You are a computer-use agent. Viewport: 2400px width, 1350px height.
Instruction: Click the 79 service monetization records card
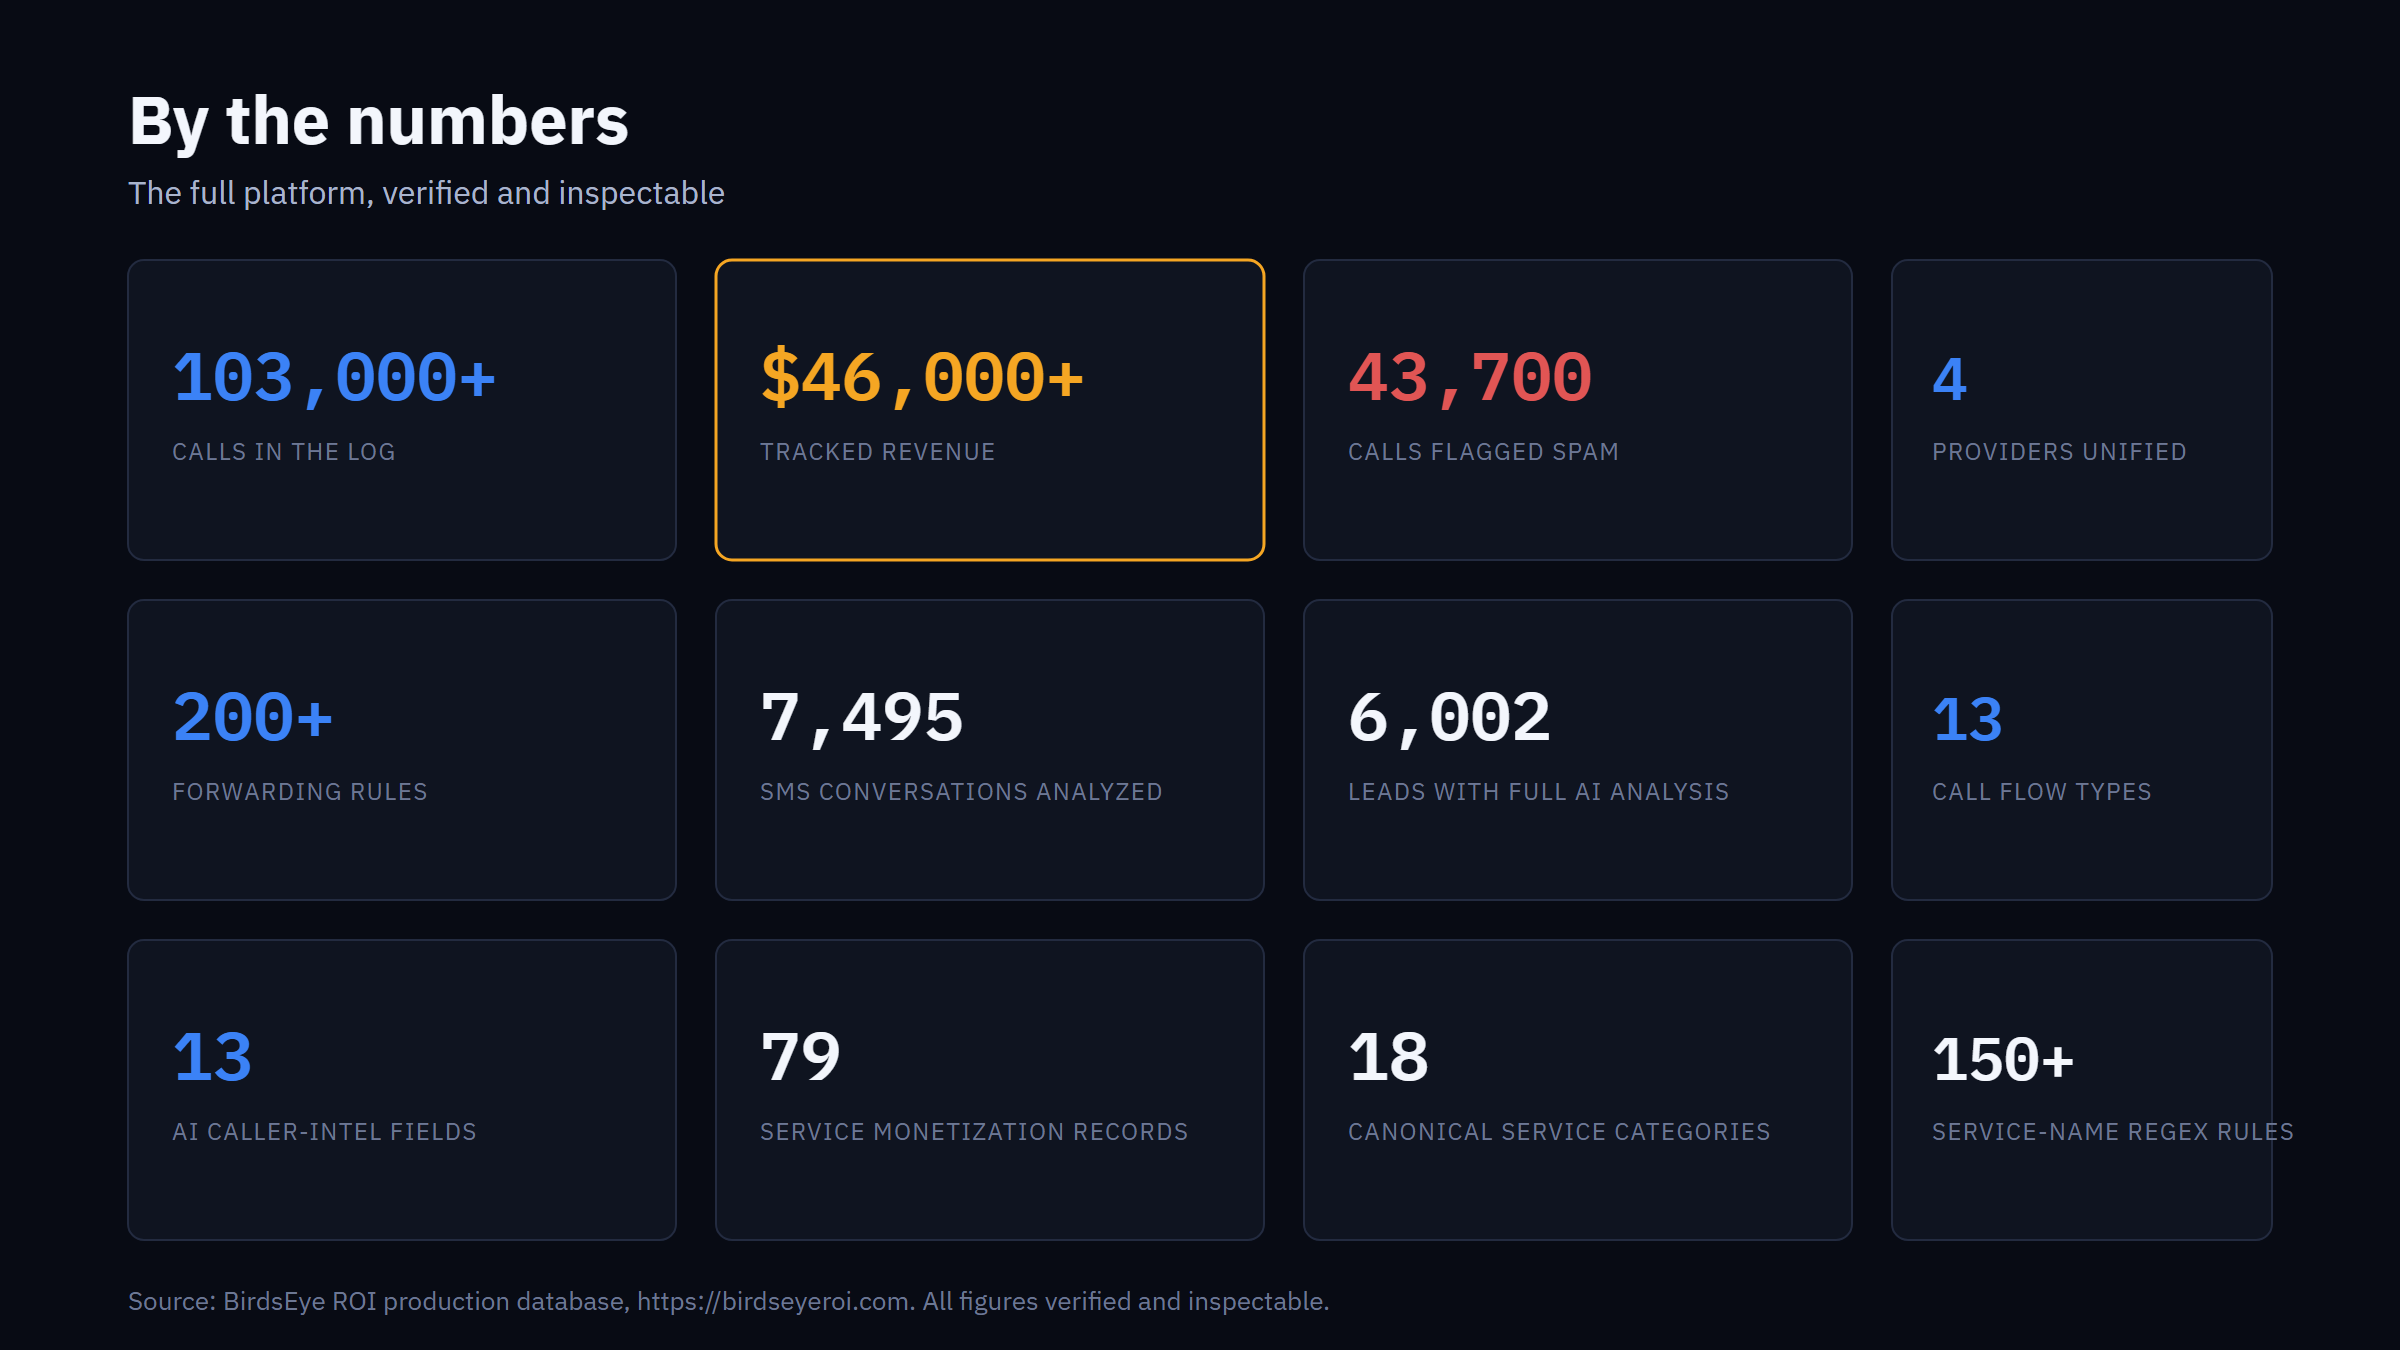pos(990,1090)
